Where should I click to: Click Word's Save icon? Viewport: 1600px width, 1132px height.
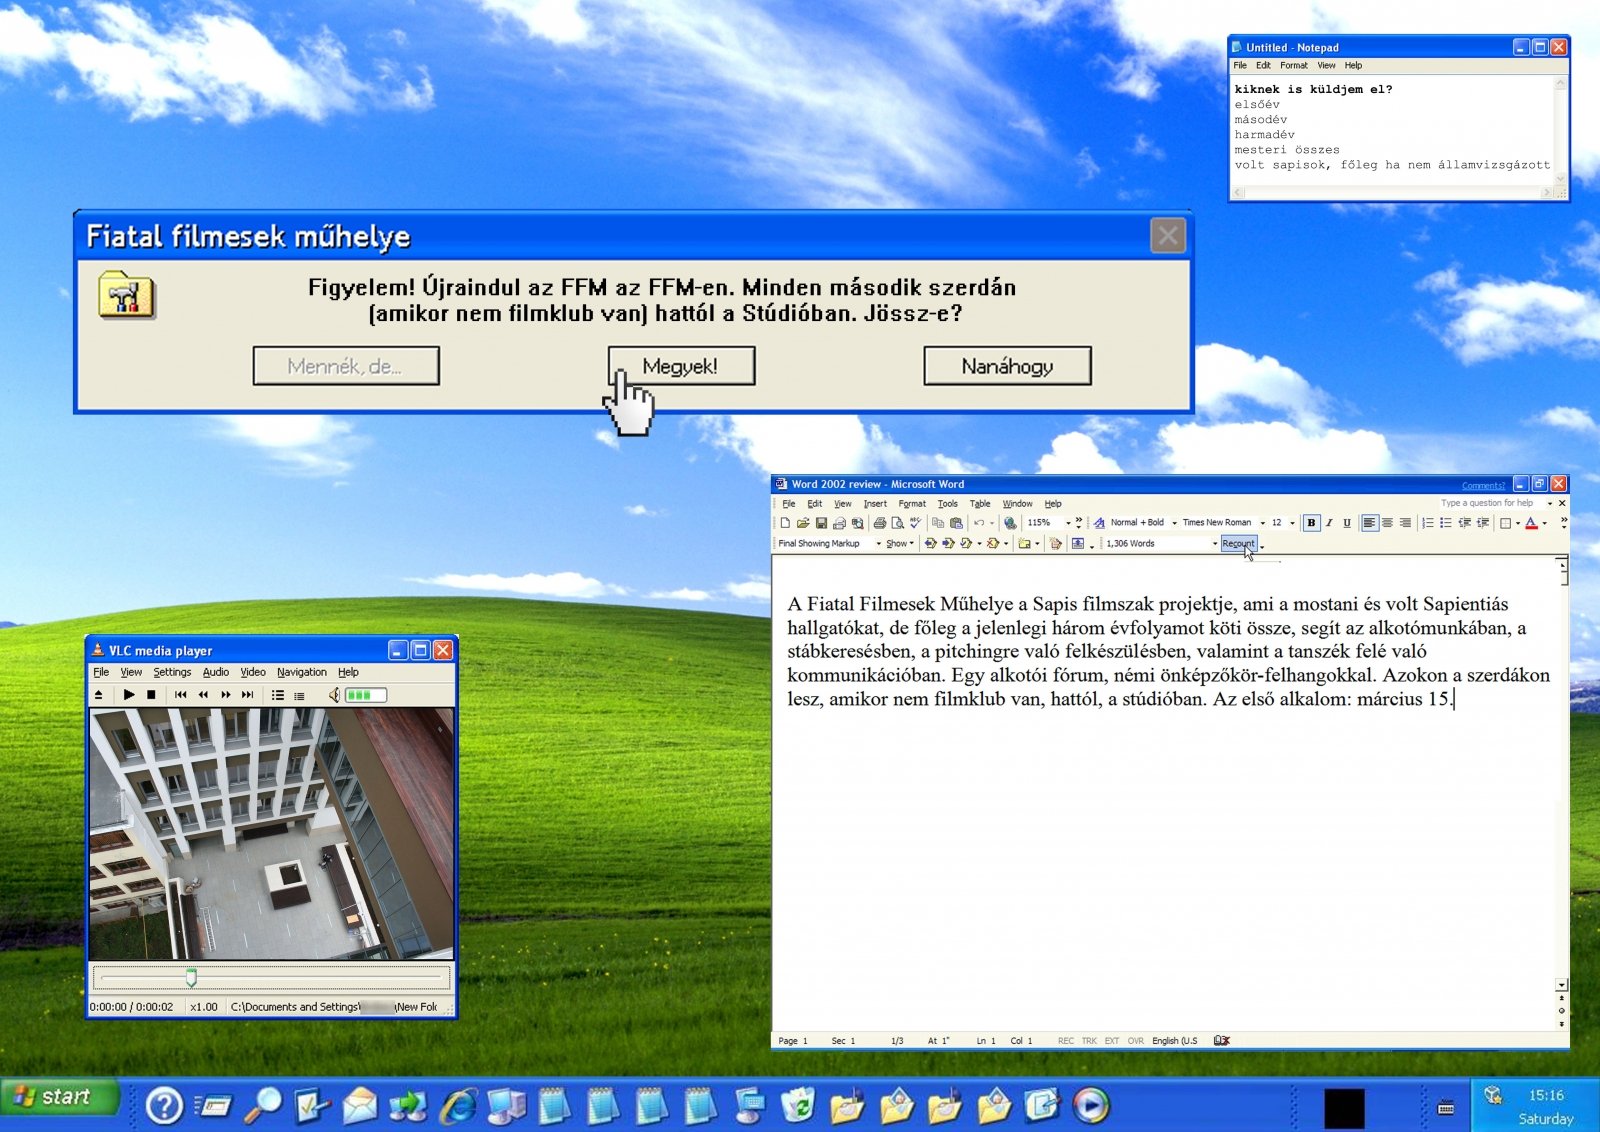pos(821,523)
